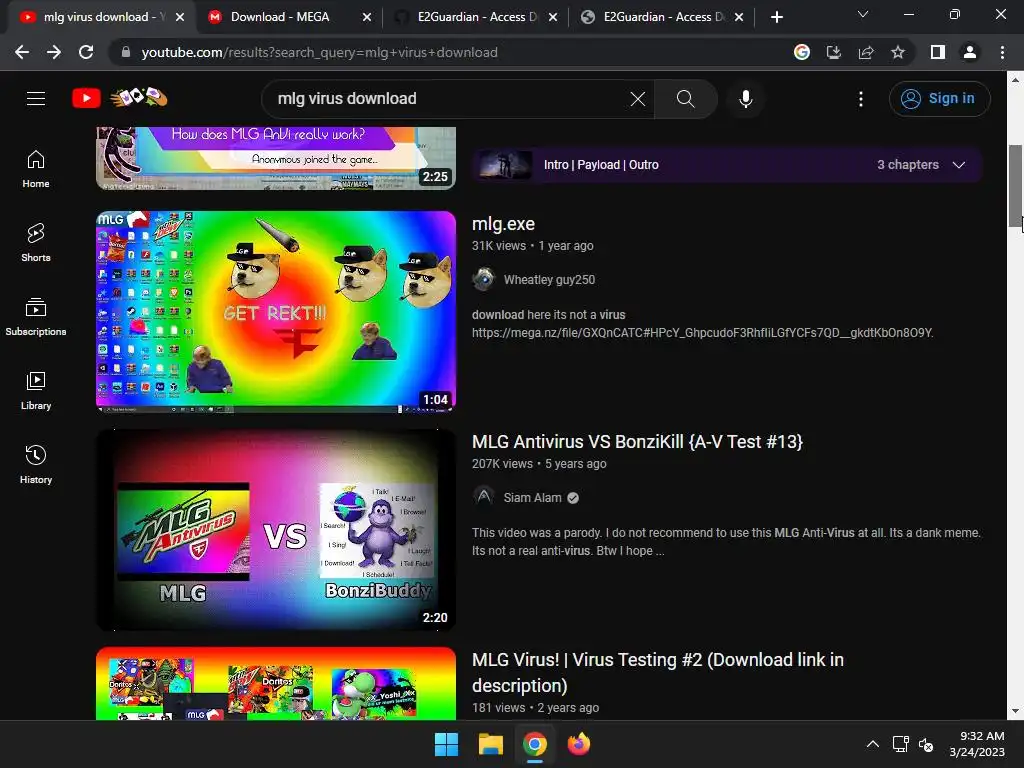Open Wheatley guy250 channel
Viewport: 1024px width, 768px height.
point(549,280)
